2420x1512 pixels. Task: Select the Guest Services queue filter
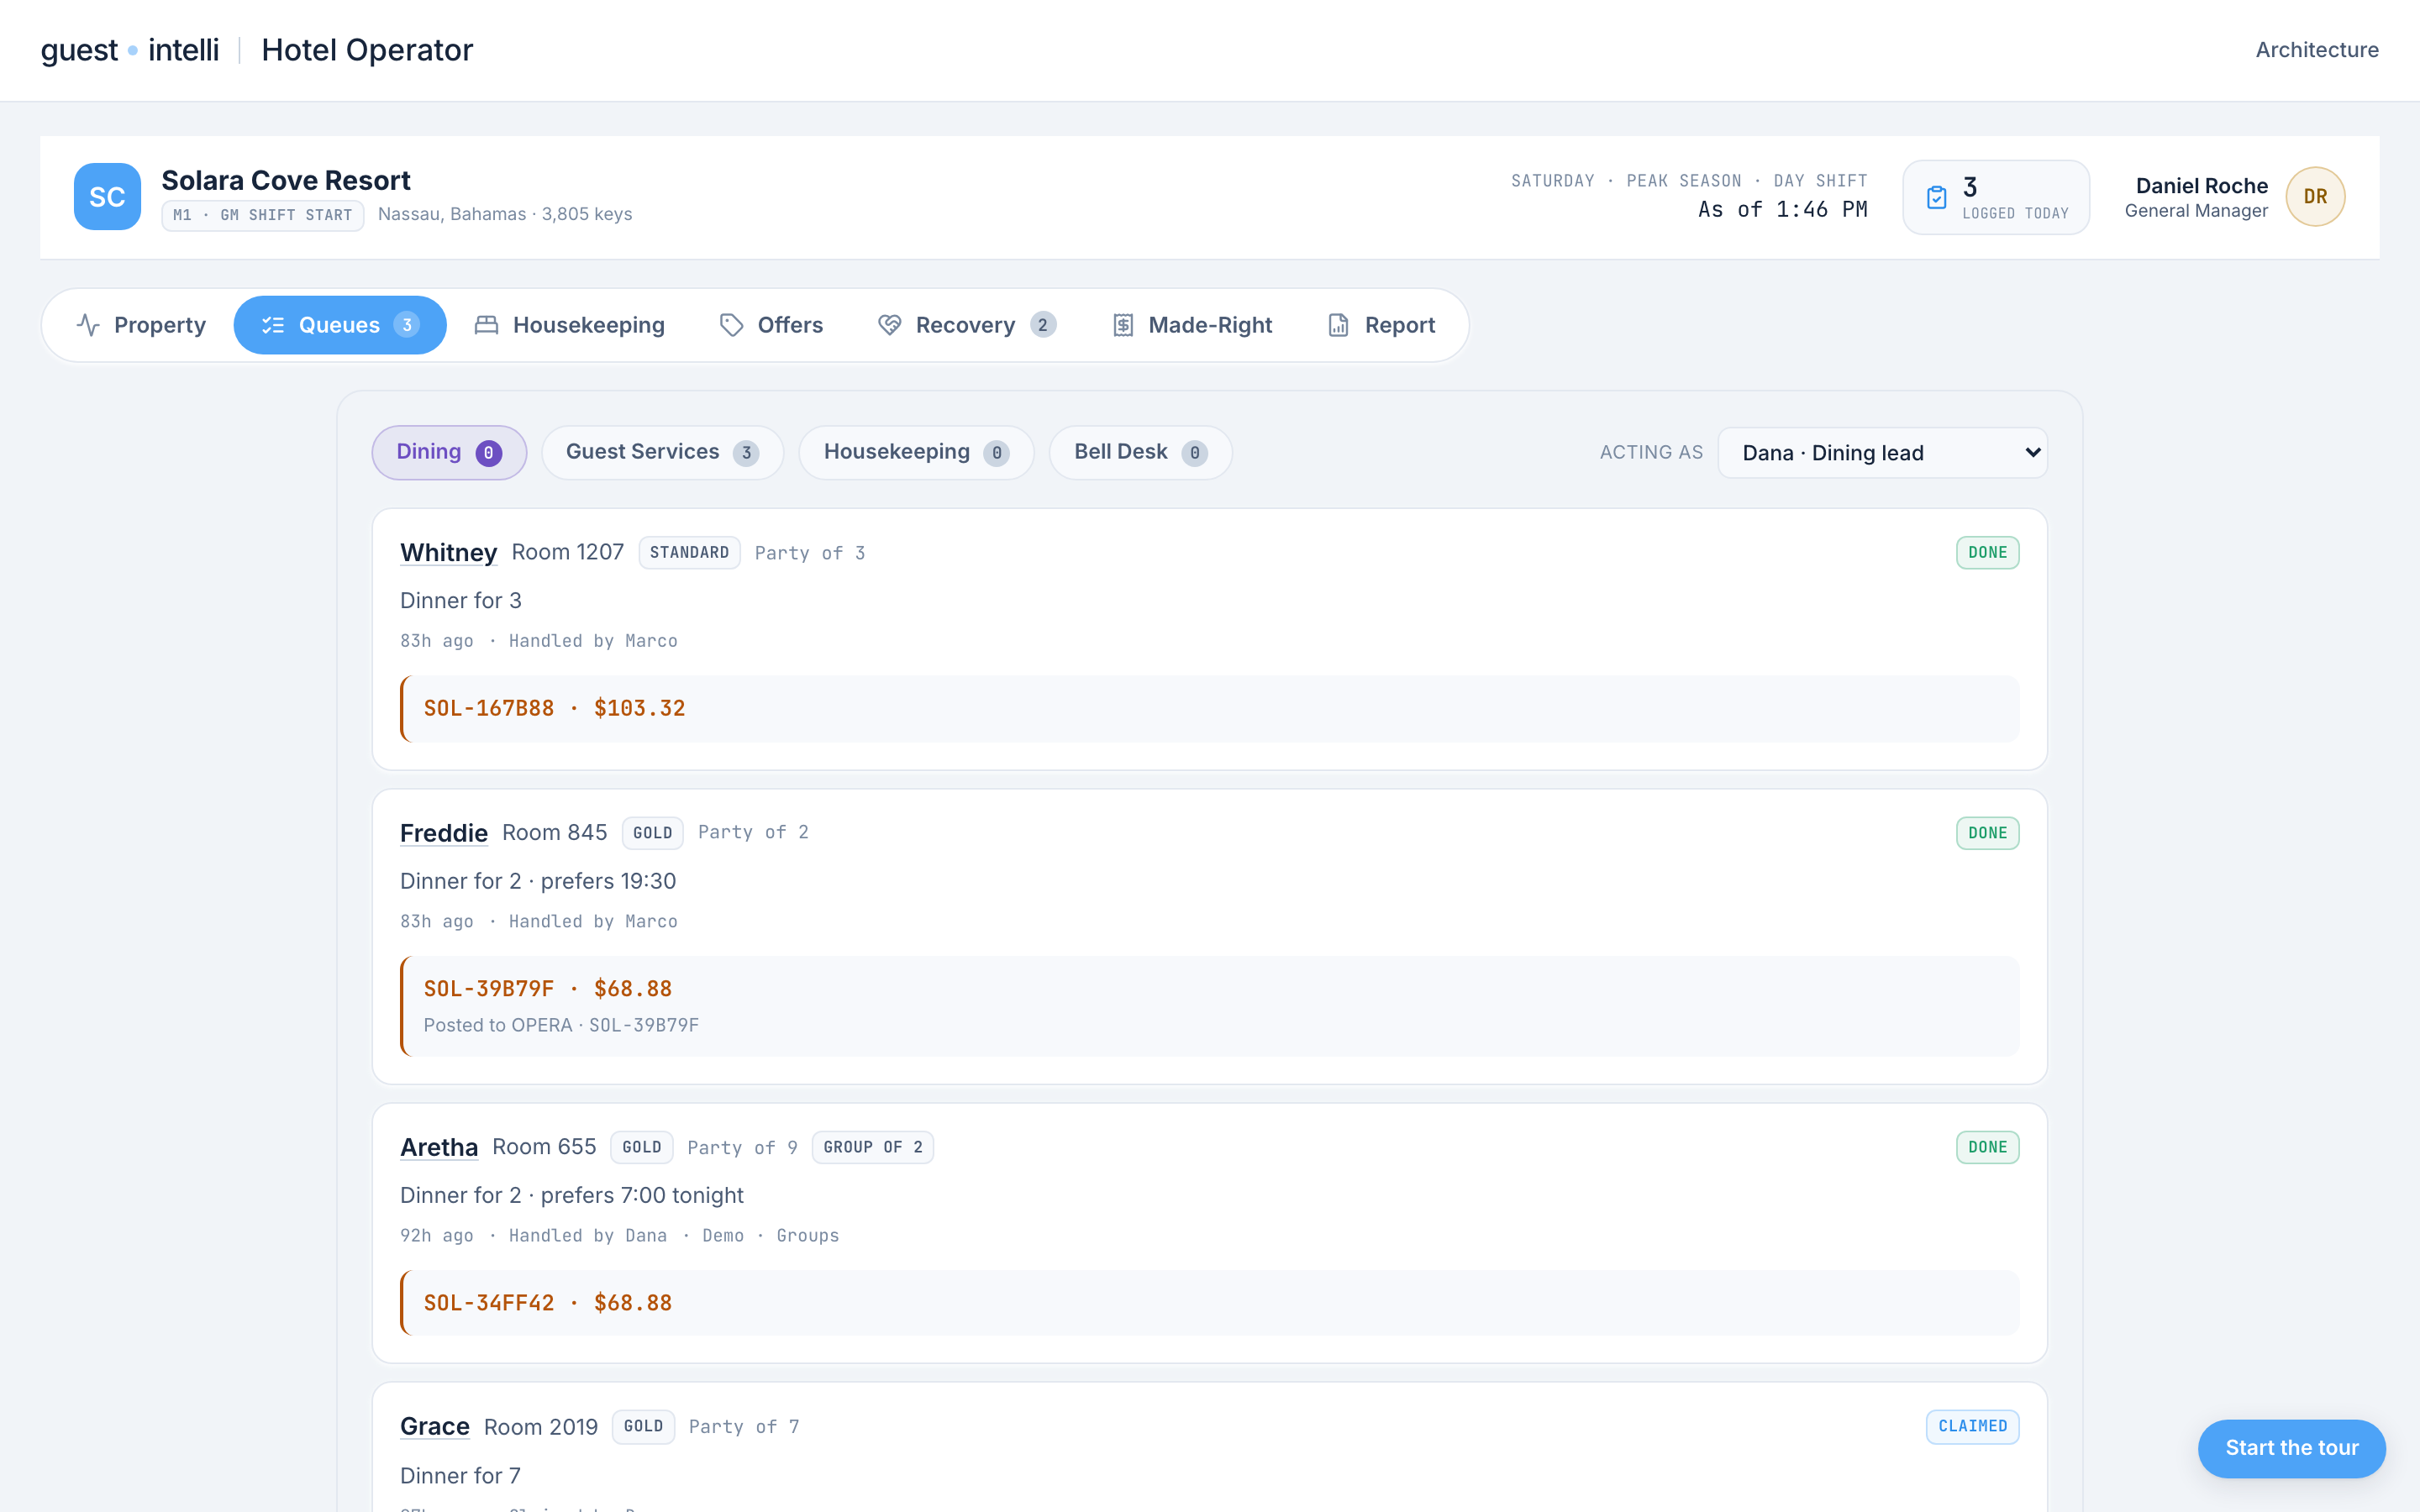coord(662,452)
